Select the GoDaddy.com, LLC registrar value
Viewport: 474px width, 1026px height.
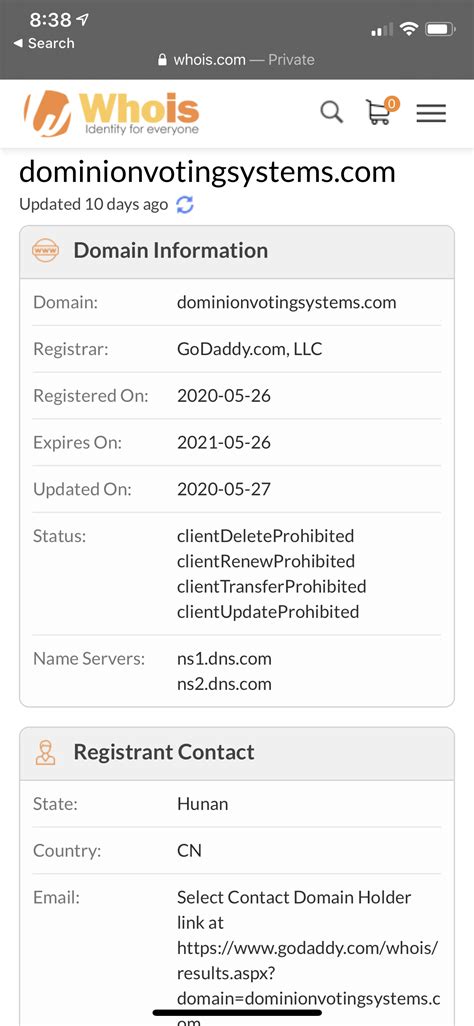(249, 349)
